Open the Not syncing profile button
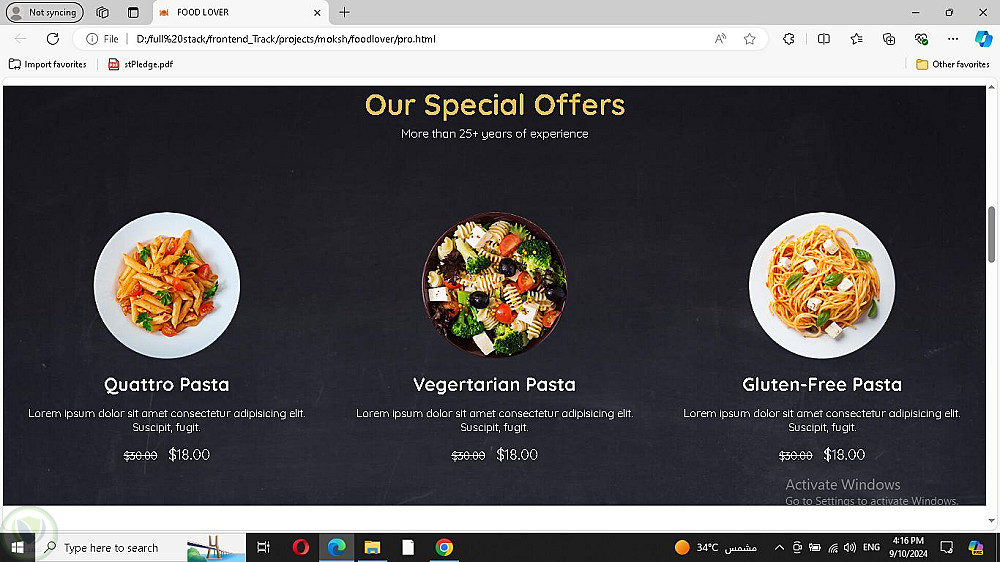This screenshot has height=562, width=1000. pyautogui.click(x=45, y=12)
